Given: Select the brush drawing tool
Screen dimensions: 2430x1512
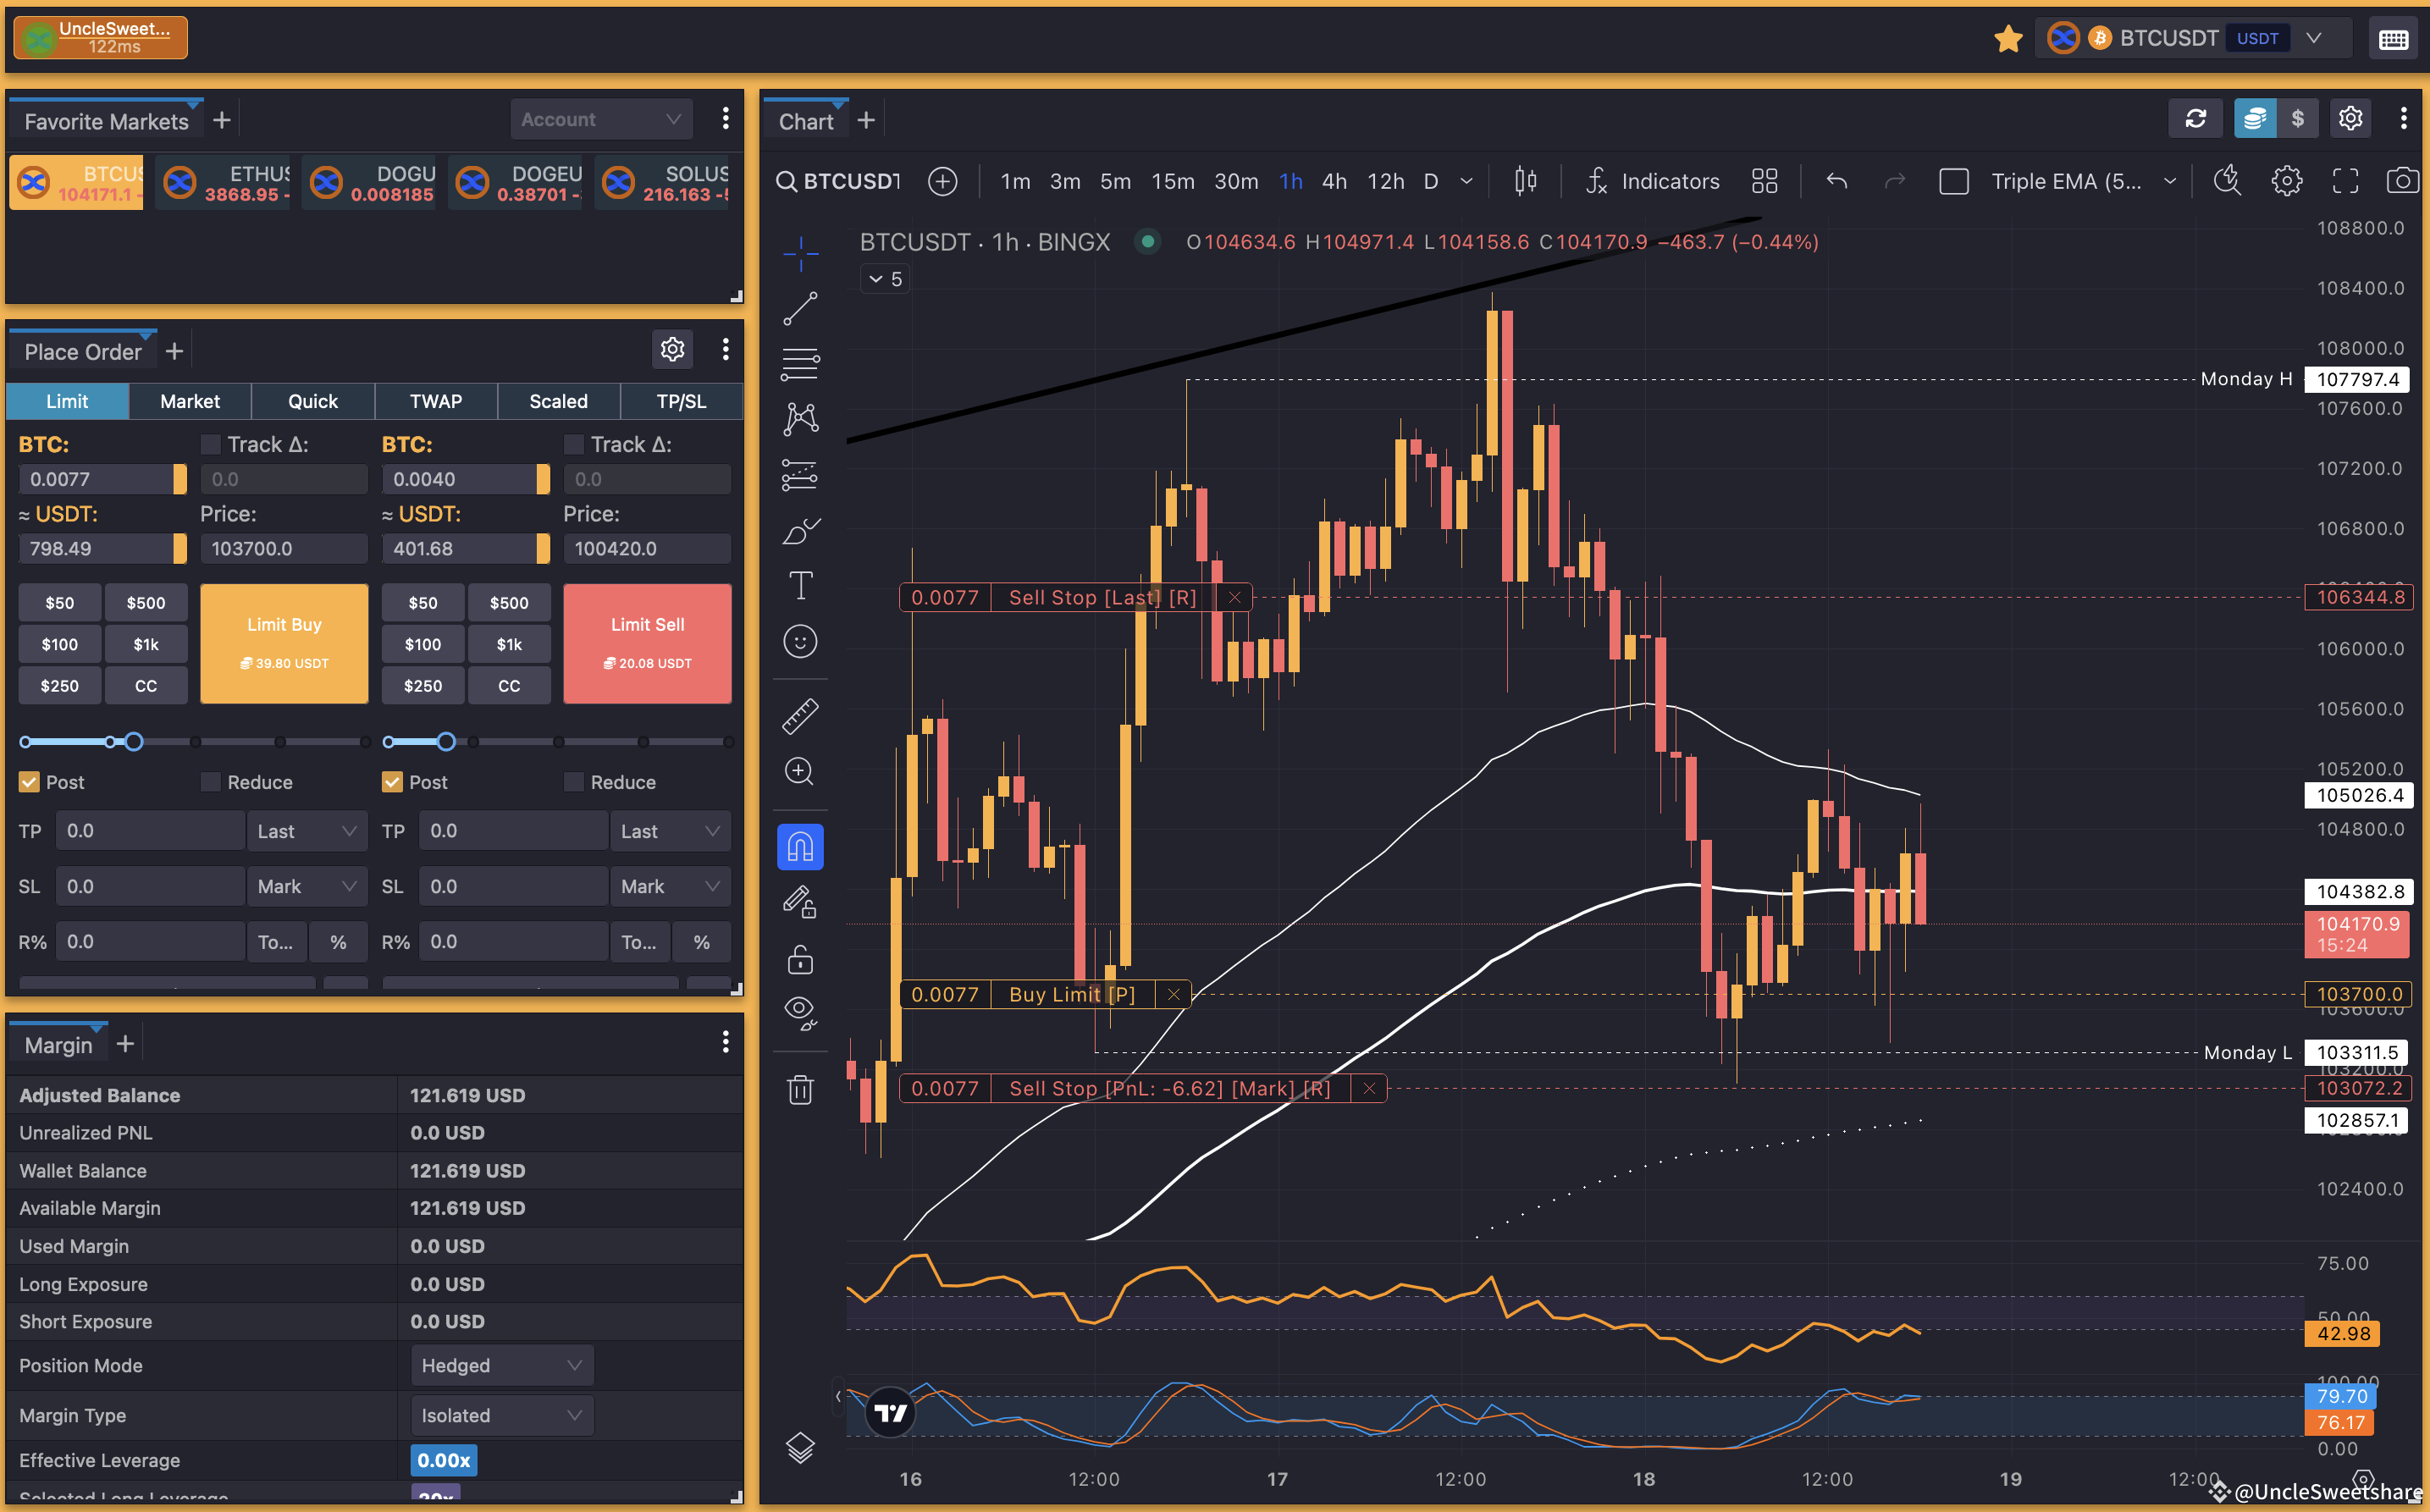Looking at the screenshot, I should (800, 531).
